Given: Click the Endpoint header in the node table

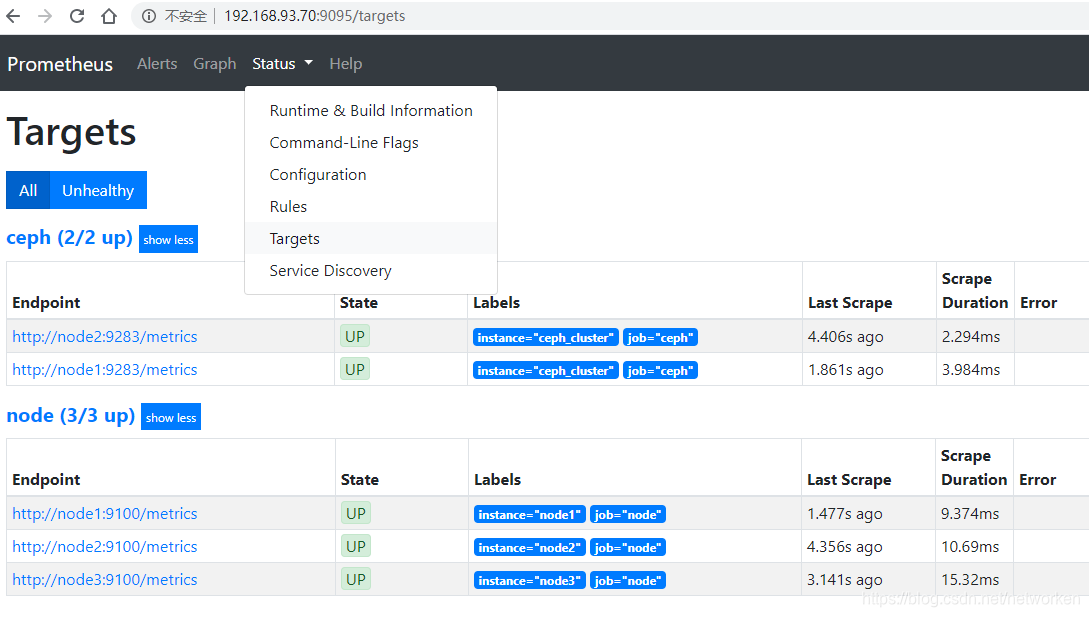Looking at the screenshot, I should pyautogui.click(x=46, y=480).
